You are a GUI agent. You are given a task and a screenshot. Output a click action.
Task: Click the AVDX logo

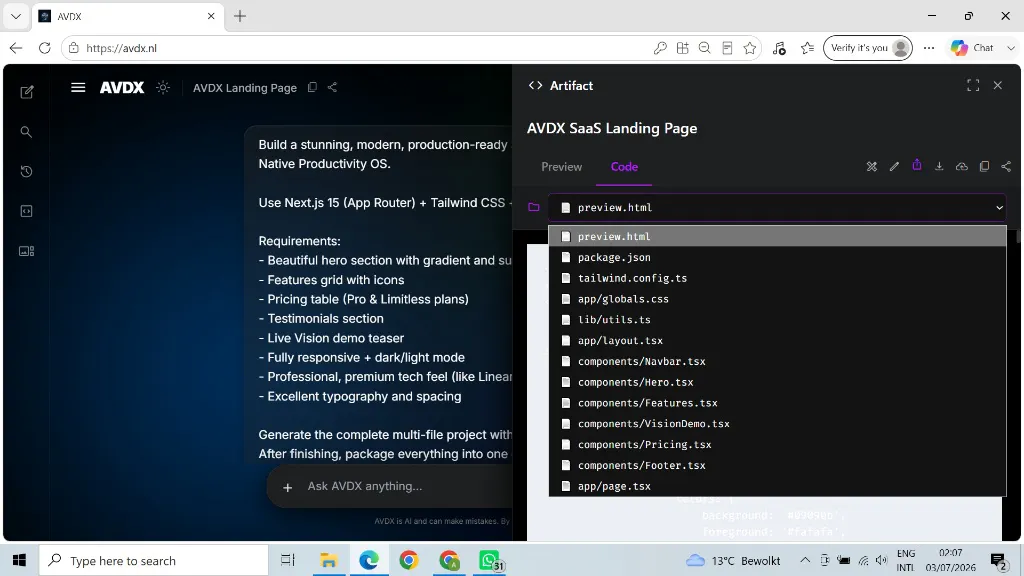click(121, 88)
